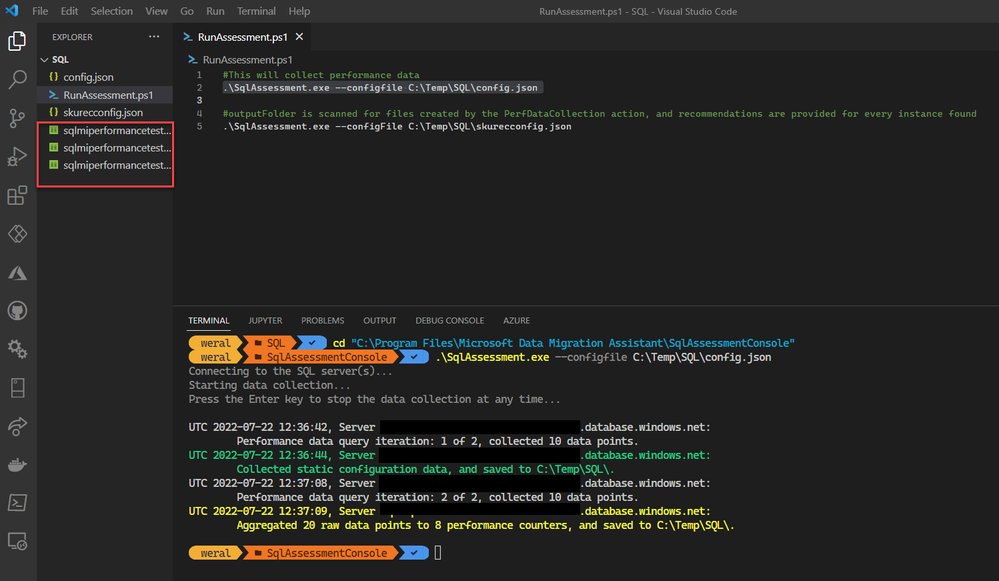Open the Azure view in the activity bar
Viewport: 999px width, 581px height.
click(x=17, y=273)
